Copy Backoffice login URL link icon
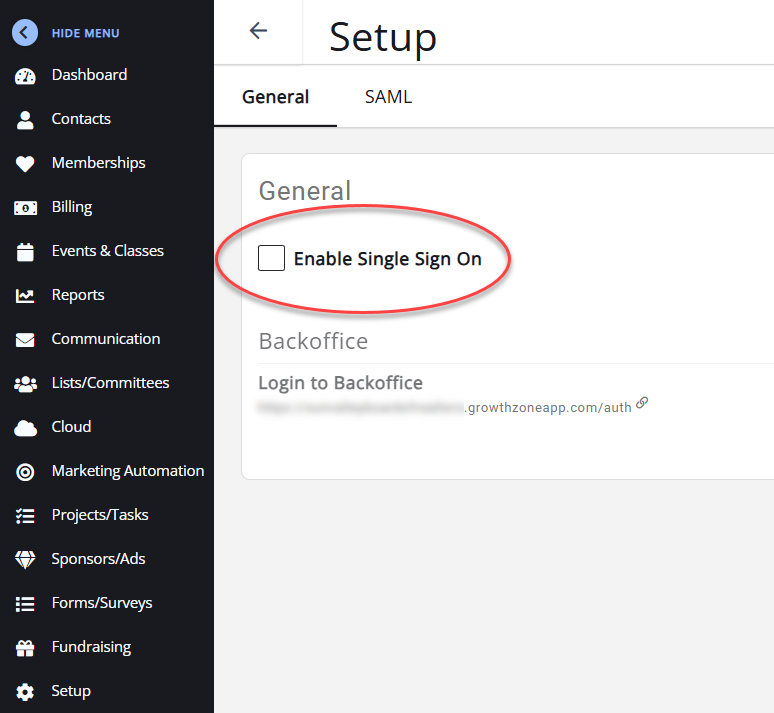The height and width of the screenshot is (713, 774). (642, 403)
